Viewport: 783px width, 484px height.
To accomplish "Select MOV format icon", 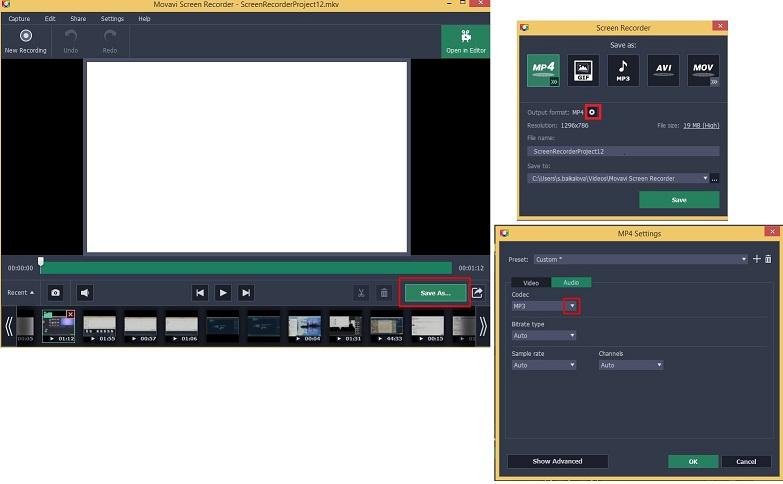I will [703, 70].
